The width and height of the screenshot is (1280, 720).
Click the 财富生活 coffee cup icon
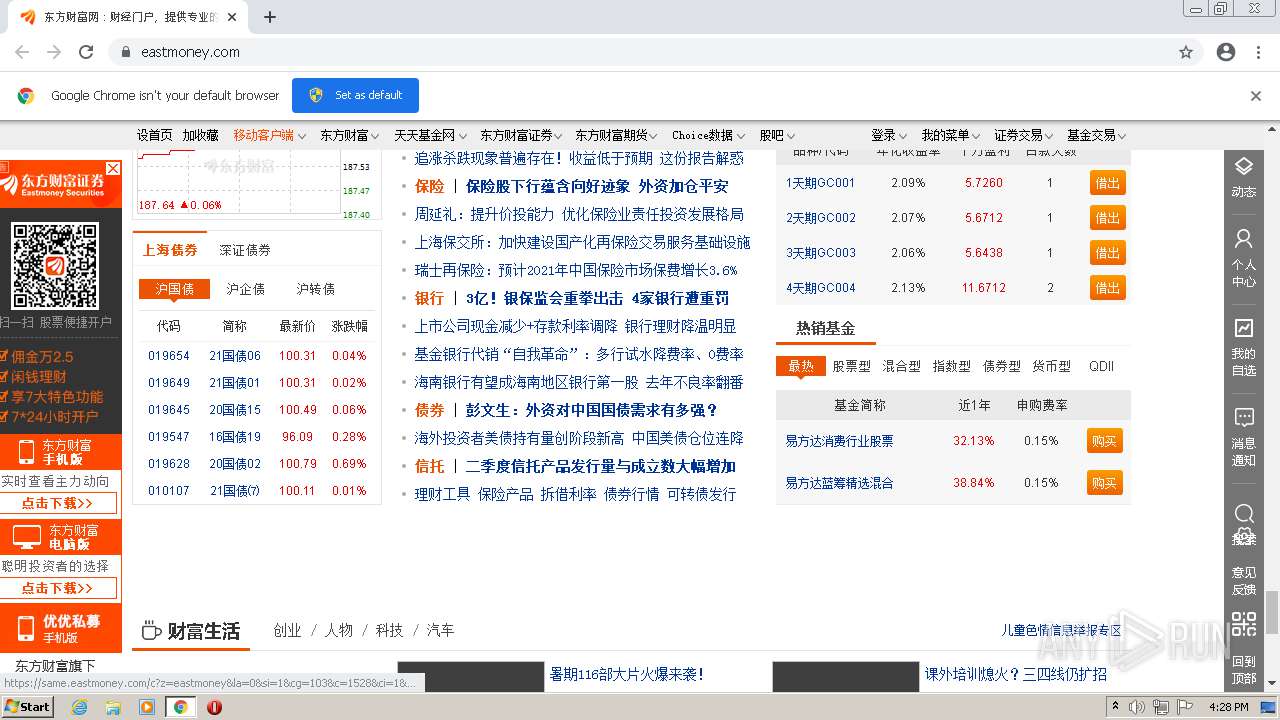(151, 631)
